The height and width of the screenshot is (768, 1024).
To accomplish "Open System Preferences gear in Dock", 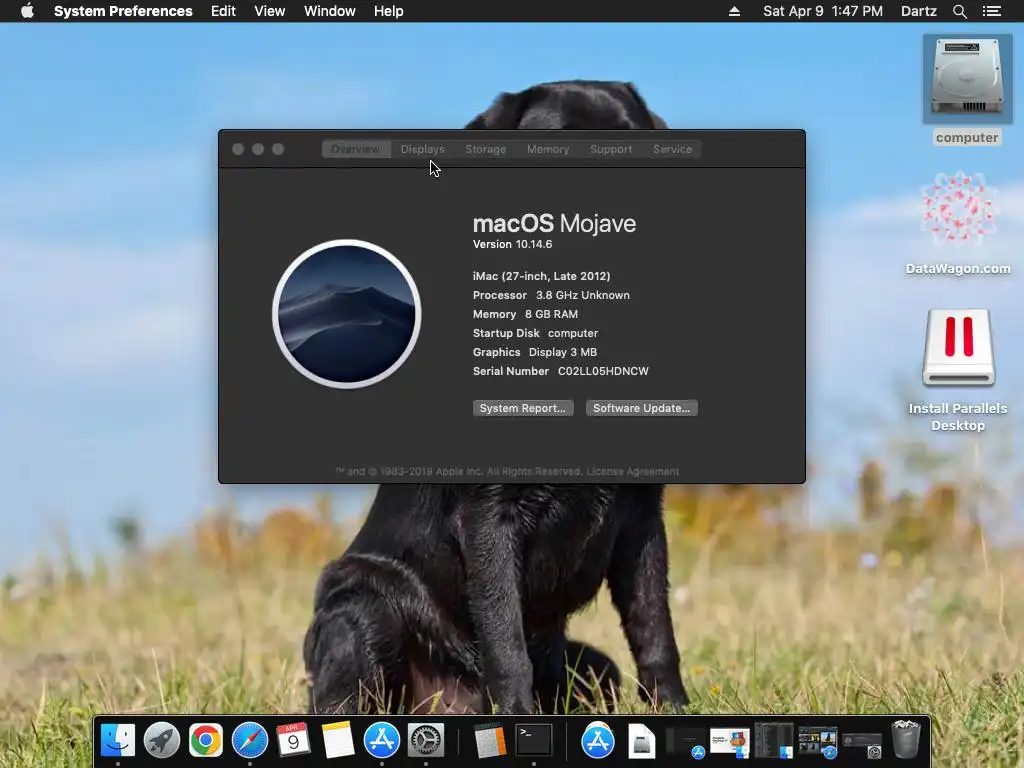I will (426, 740).
